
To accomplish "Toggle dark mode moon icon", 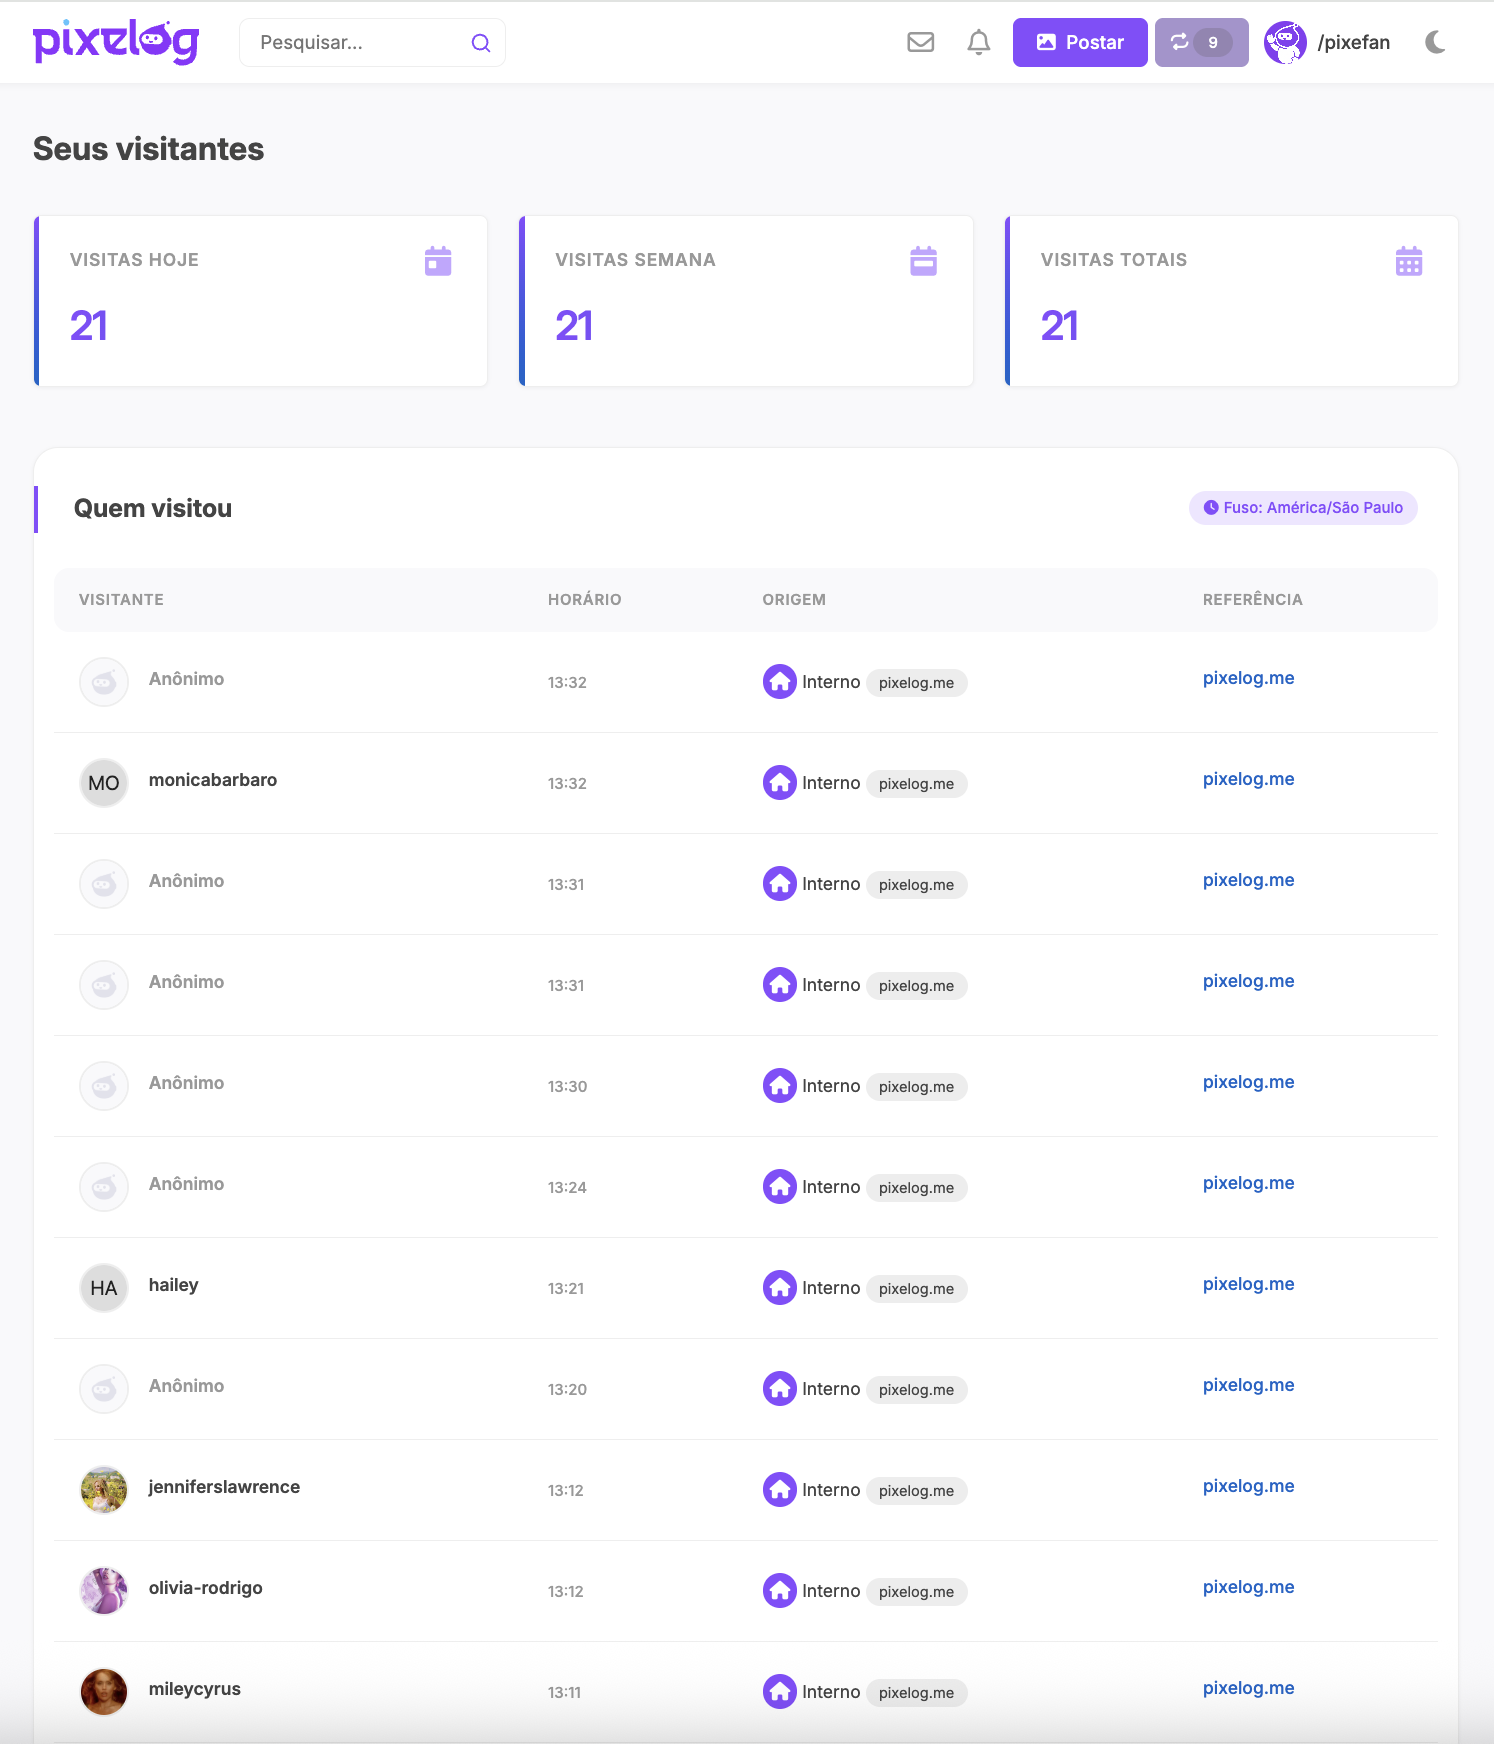I will [1435, 42].
